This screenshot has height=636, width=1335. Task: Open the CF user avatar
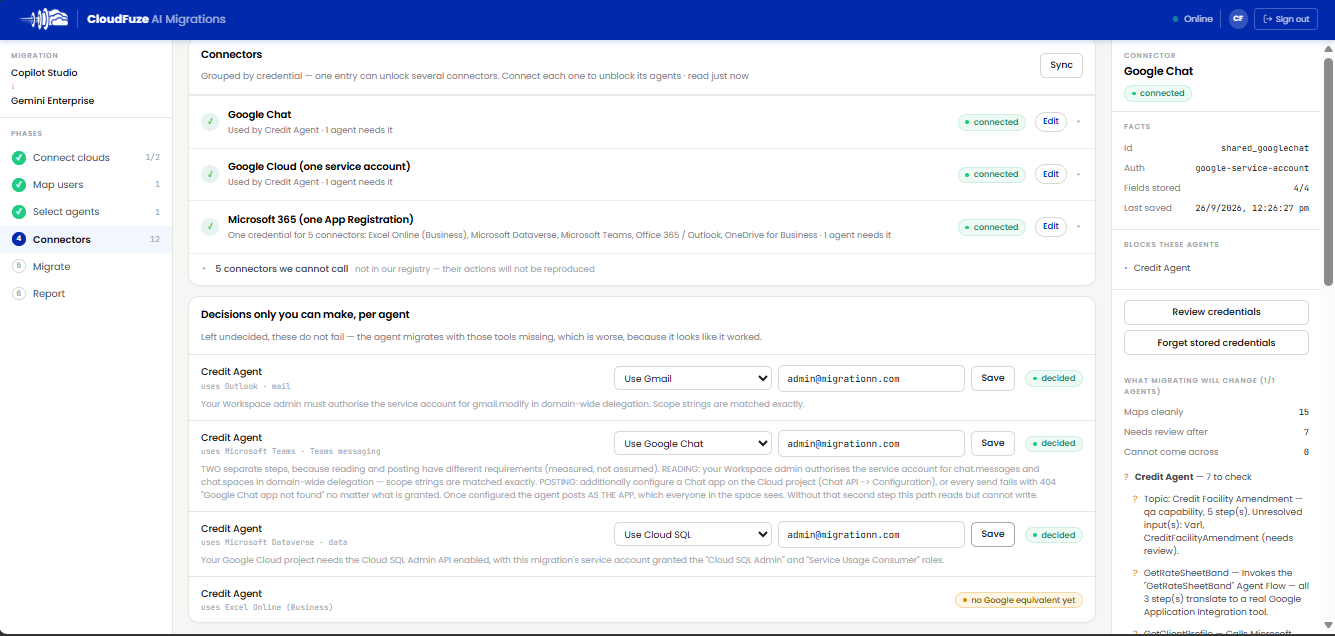(x=1238, y=19)
